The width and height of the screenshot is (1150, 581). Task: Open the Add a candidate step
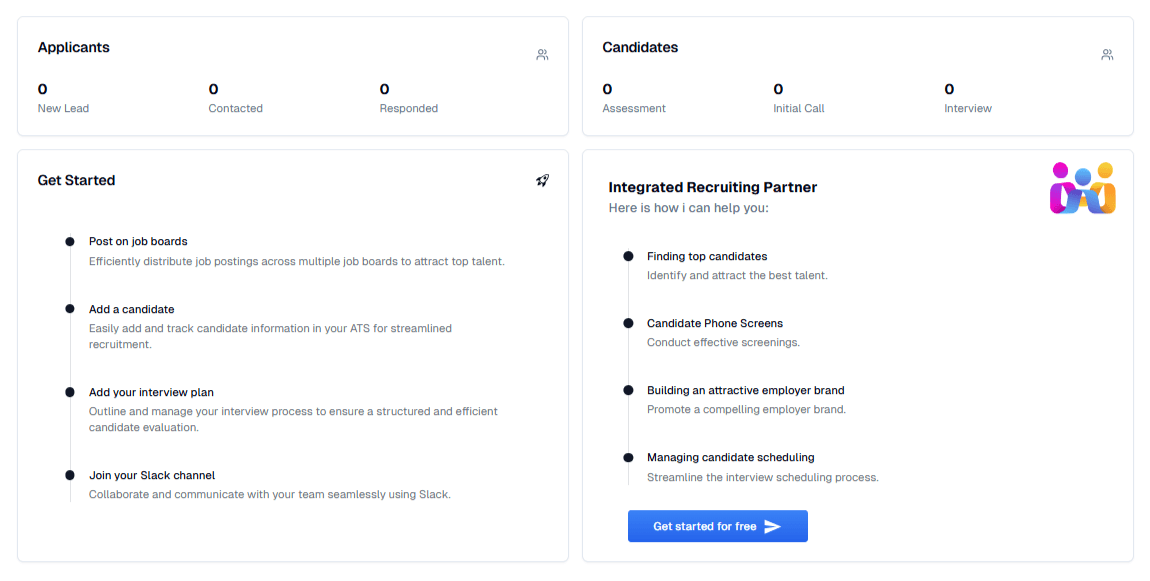tap(131, 310)
